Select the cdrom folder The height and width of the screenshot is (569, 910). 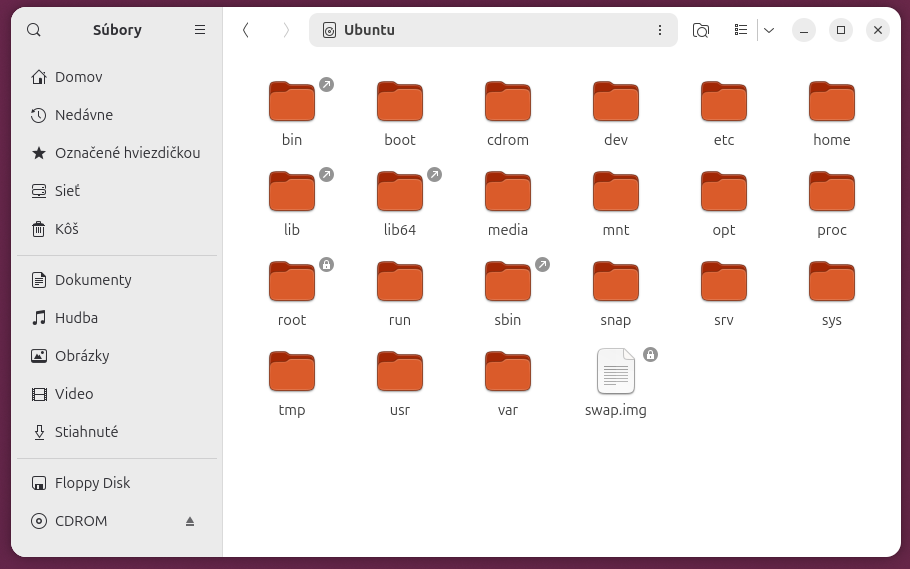click(508, 102)
